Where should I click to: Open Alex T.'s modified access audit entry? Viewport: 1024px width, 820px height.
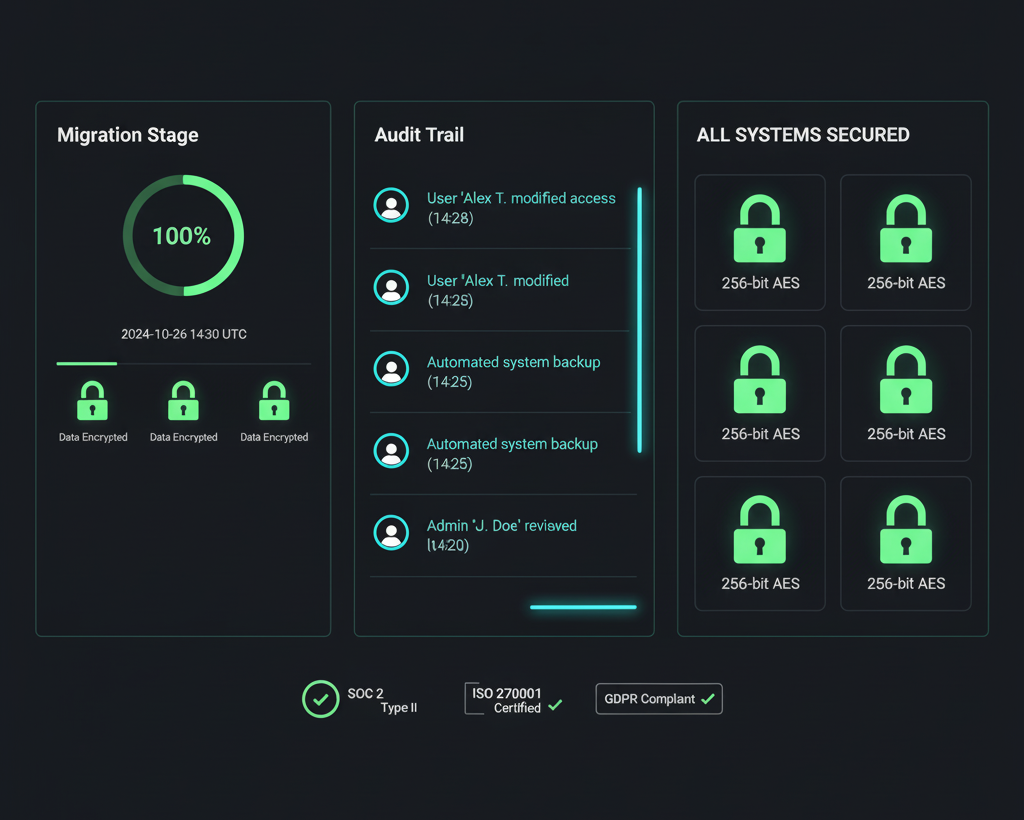pyautogui.click(x=520, y=208)
